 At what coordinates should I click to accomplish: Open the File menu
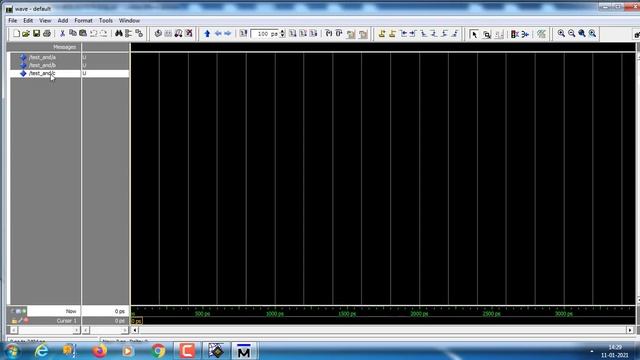tap(13, 20)
